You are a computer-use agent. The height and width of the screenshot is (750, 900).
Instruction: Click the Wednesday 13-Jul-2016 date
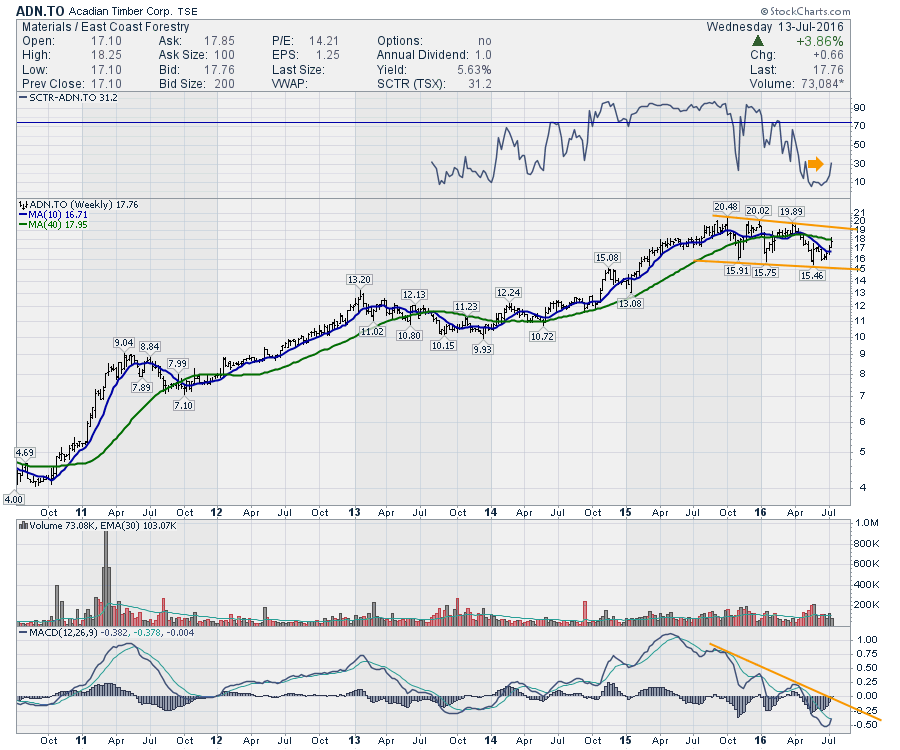775,26
